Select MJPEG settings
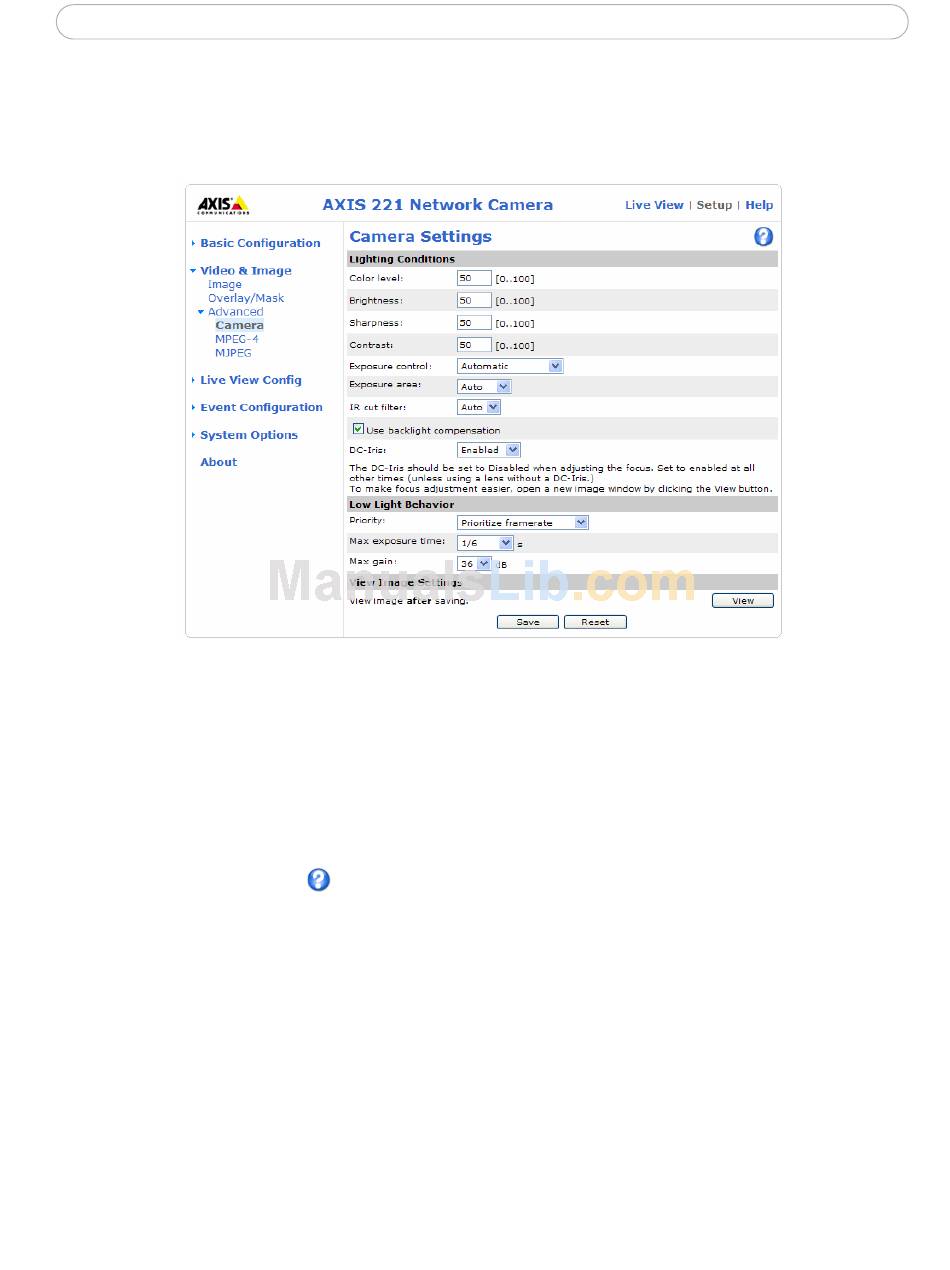The height and width of the screenshot is (1270, 950). pyautogui.click(x=233, y=353)
